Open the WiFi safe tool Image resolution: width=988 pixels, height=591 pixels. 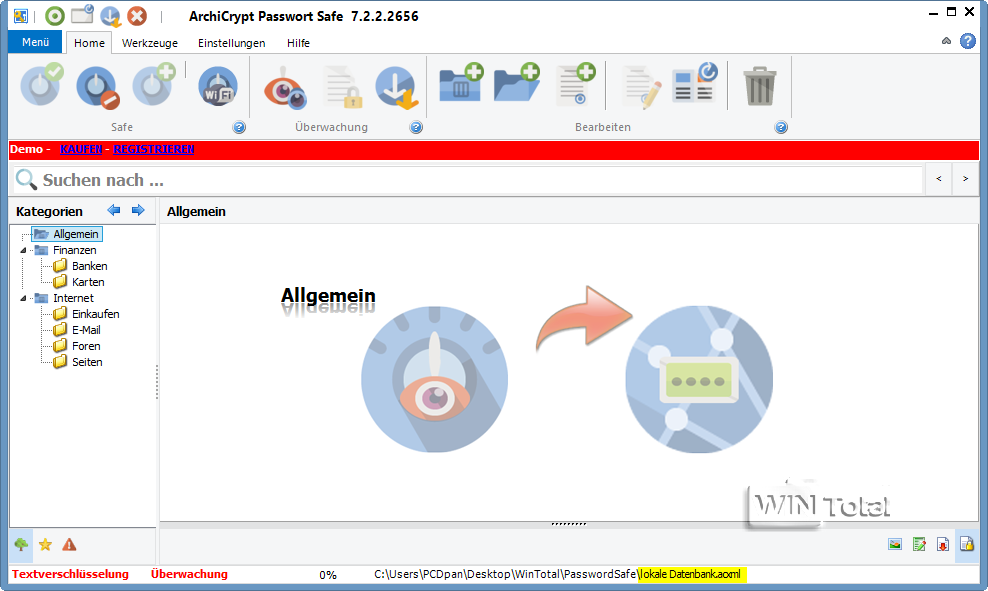click(217, 86)
